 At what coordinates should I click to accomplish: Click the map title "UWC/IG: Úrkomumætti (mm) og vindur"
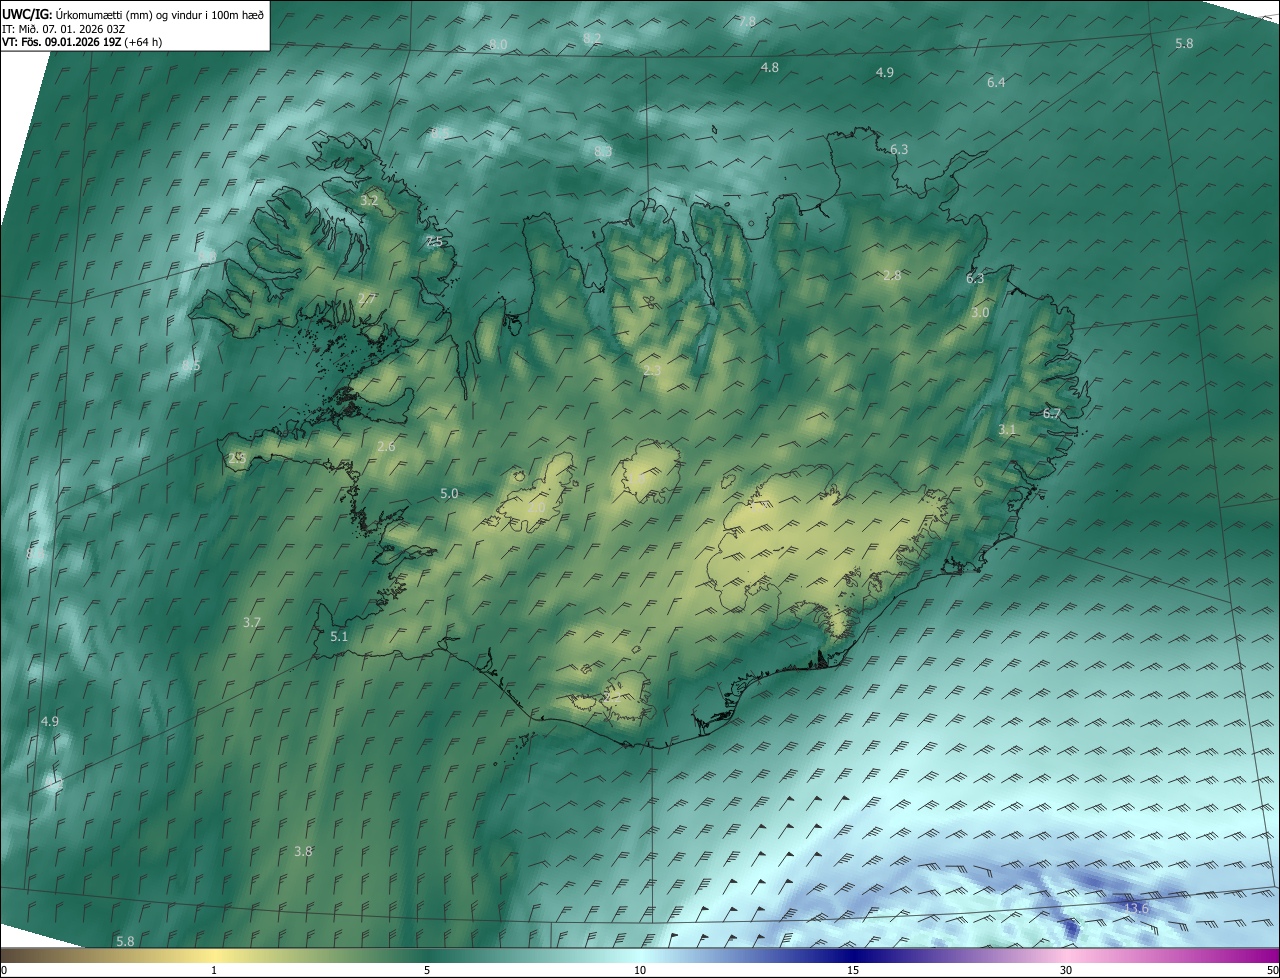(132, 13)
